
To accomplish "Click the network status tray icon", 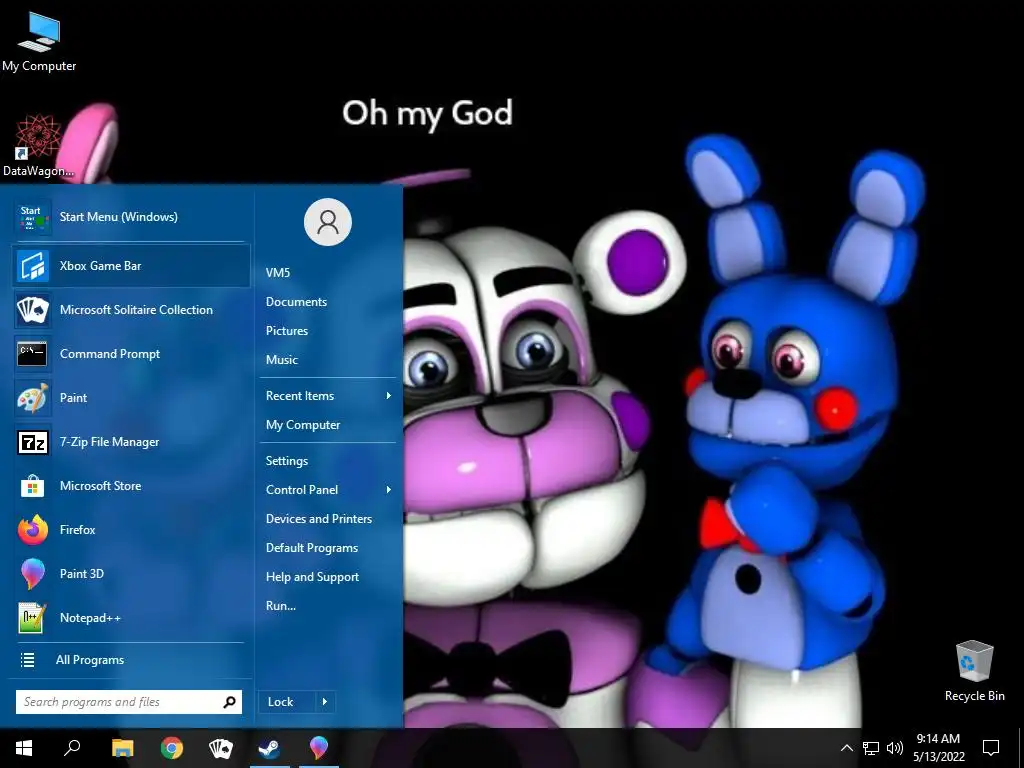I will [x=871, y=748].
